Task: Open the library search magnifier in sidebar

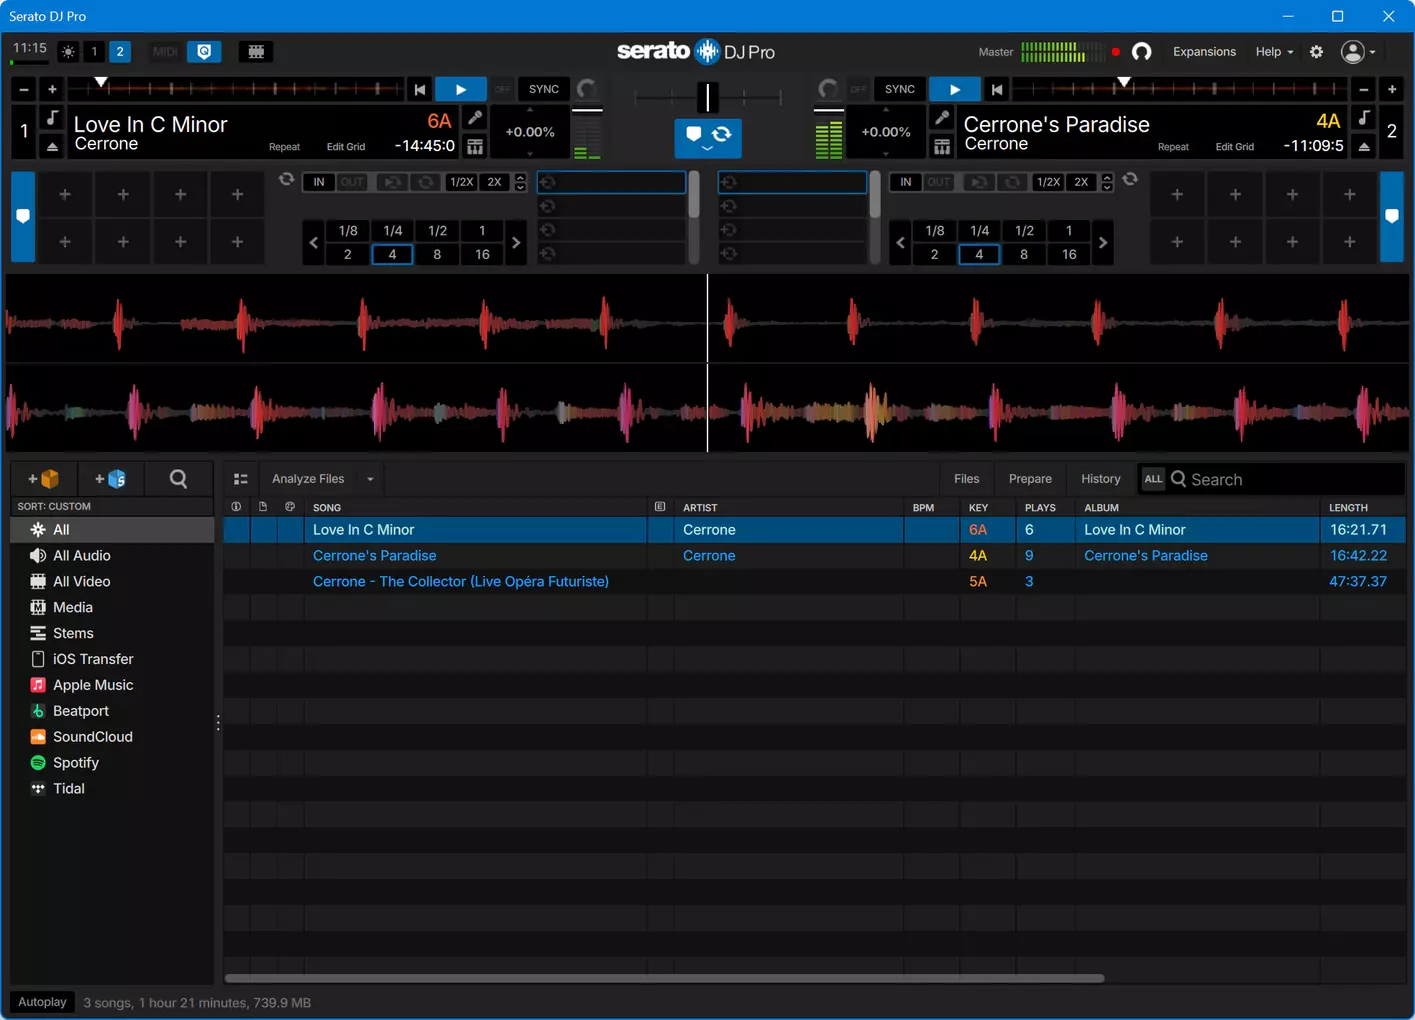Action: (x=178, y=479)
